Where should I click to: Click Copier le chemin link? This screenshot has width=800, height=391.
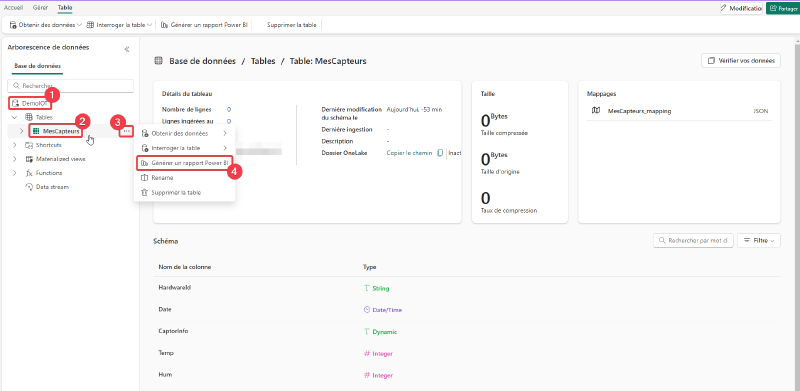[409, 153]
